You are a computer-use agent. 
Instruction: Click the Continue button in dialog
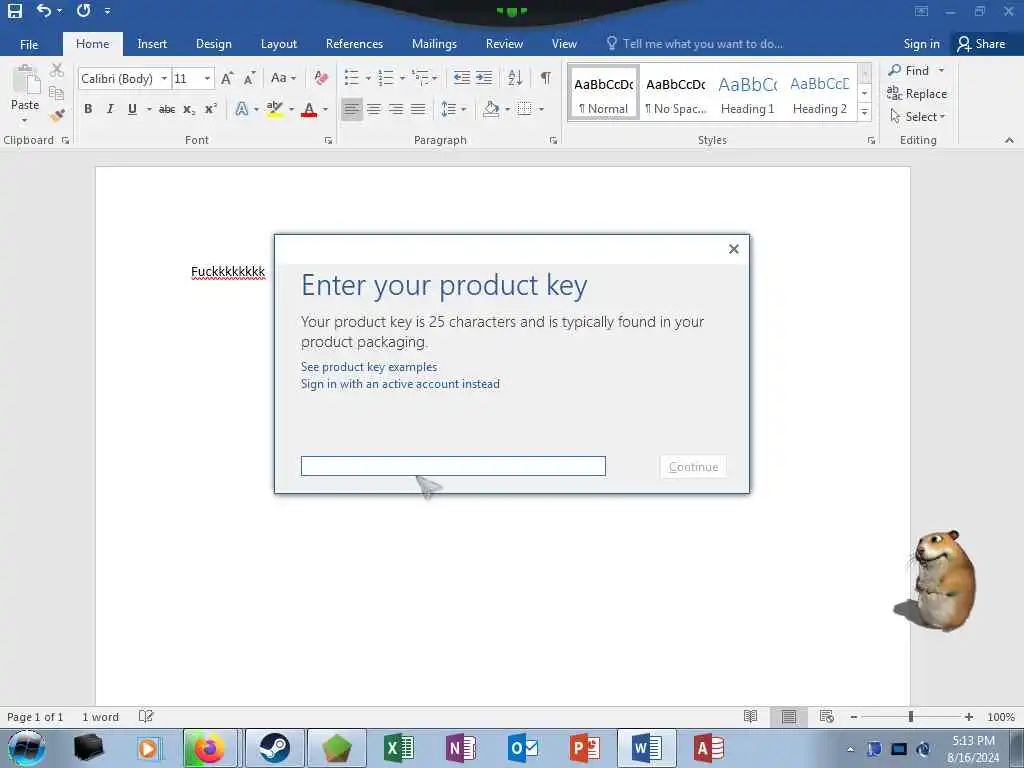[x=693, y=466]
